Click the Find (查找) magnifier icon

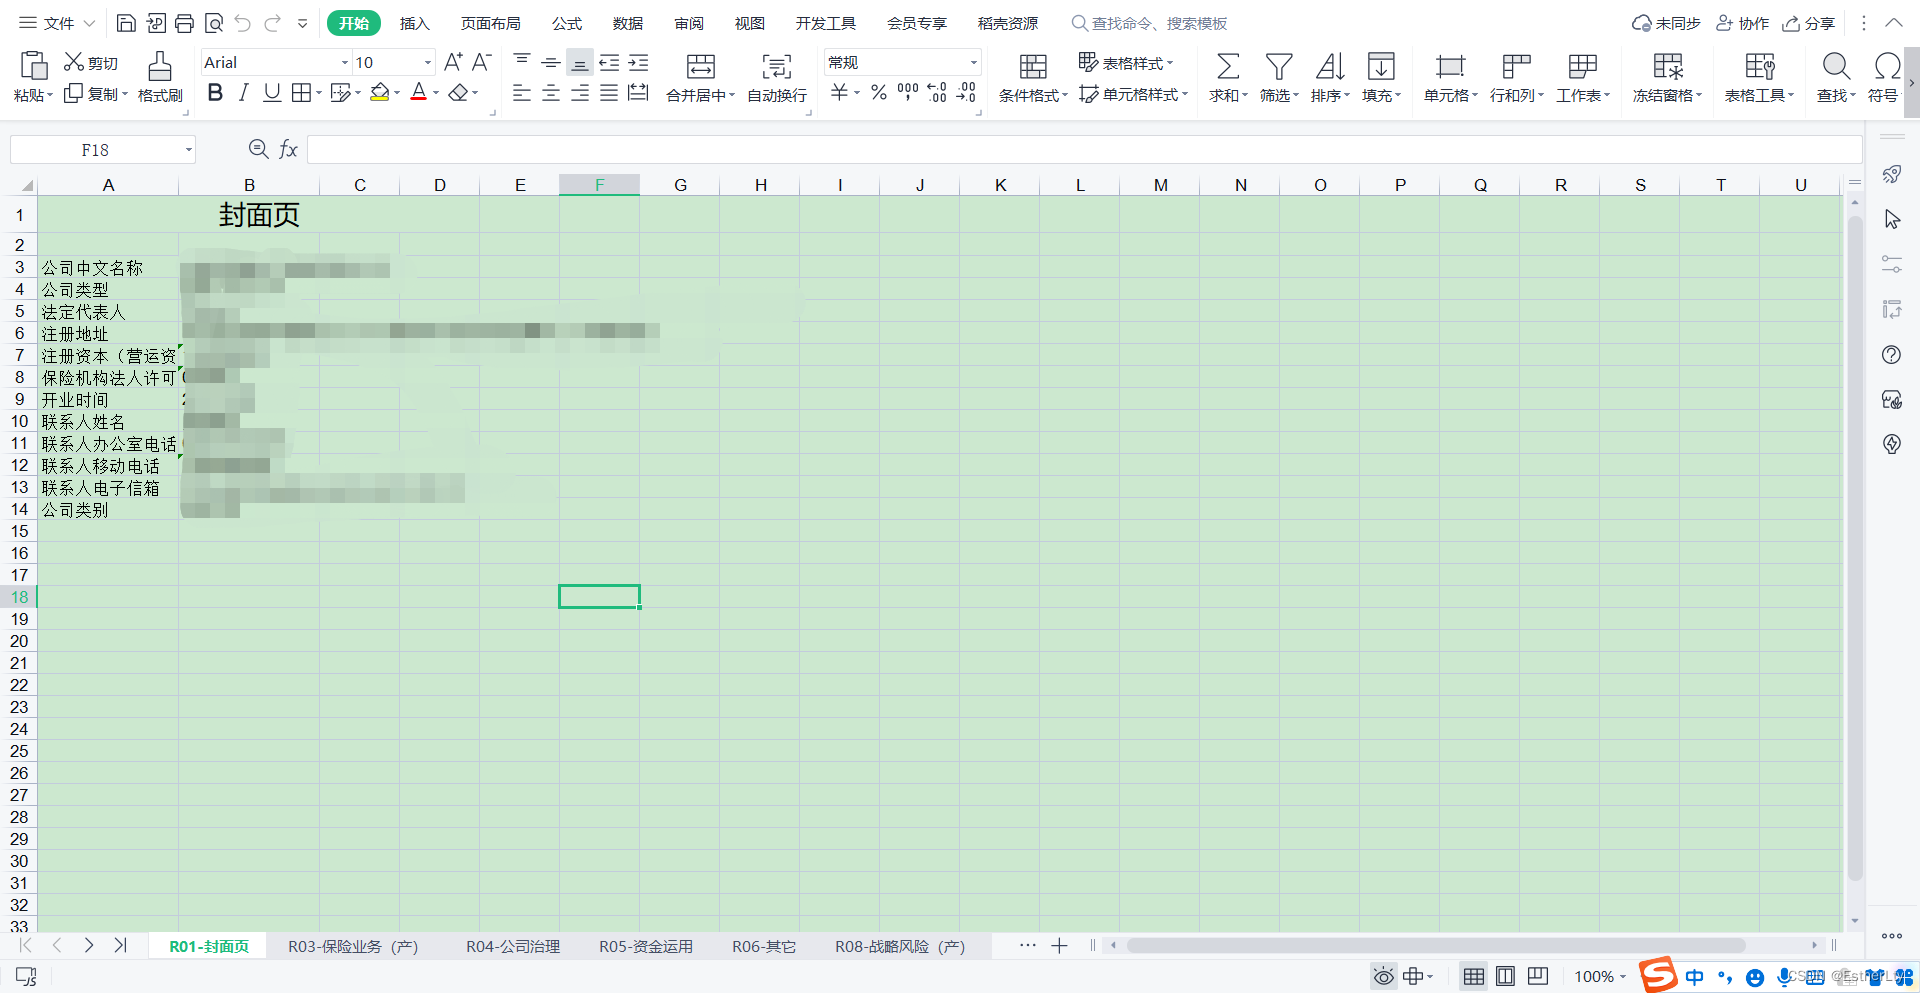(x=1836, y=67)
